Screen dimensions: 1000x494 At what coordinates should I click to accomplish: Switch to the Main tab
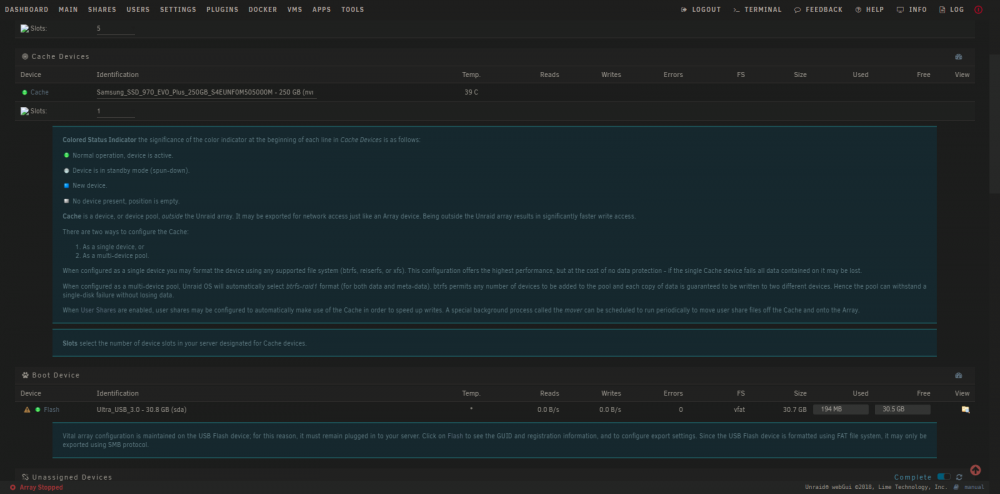pos(68,10)
